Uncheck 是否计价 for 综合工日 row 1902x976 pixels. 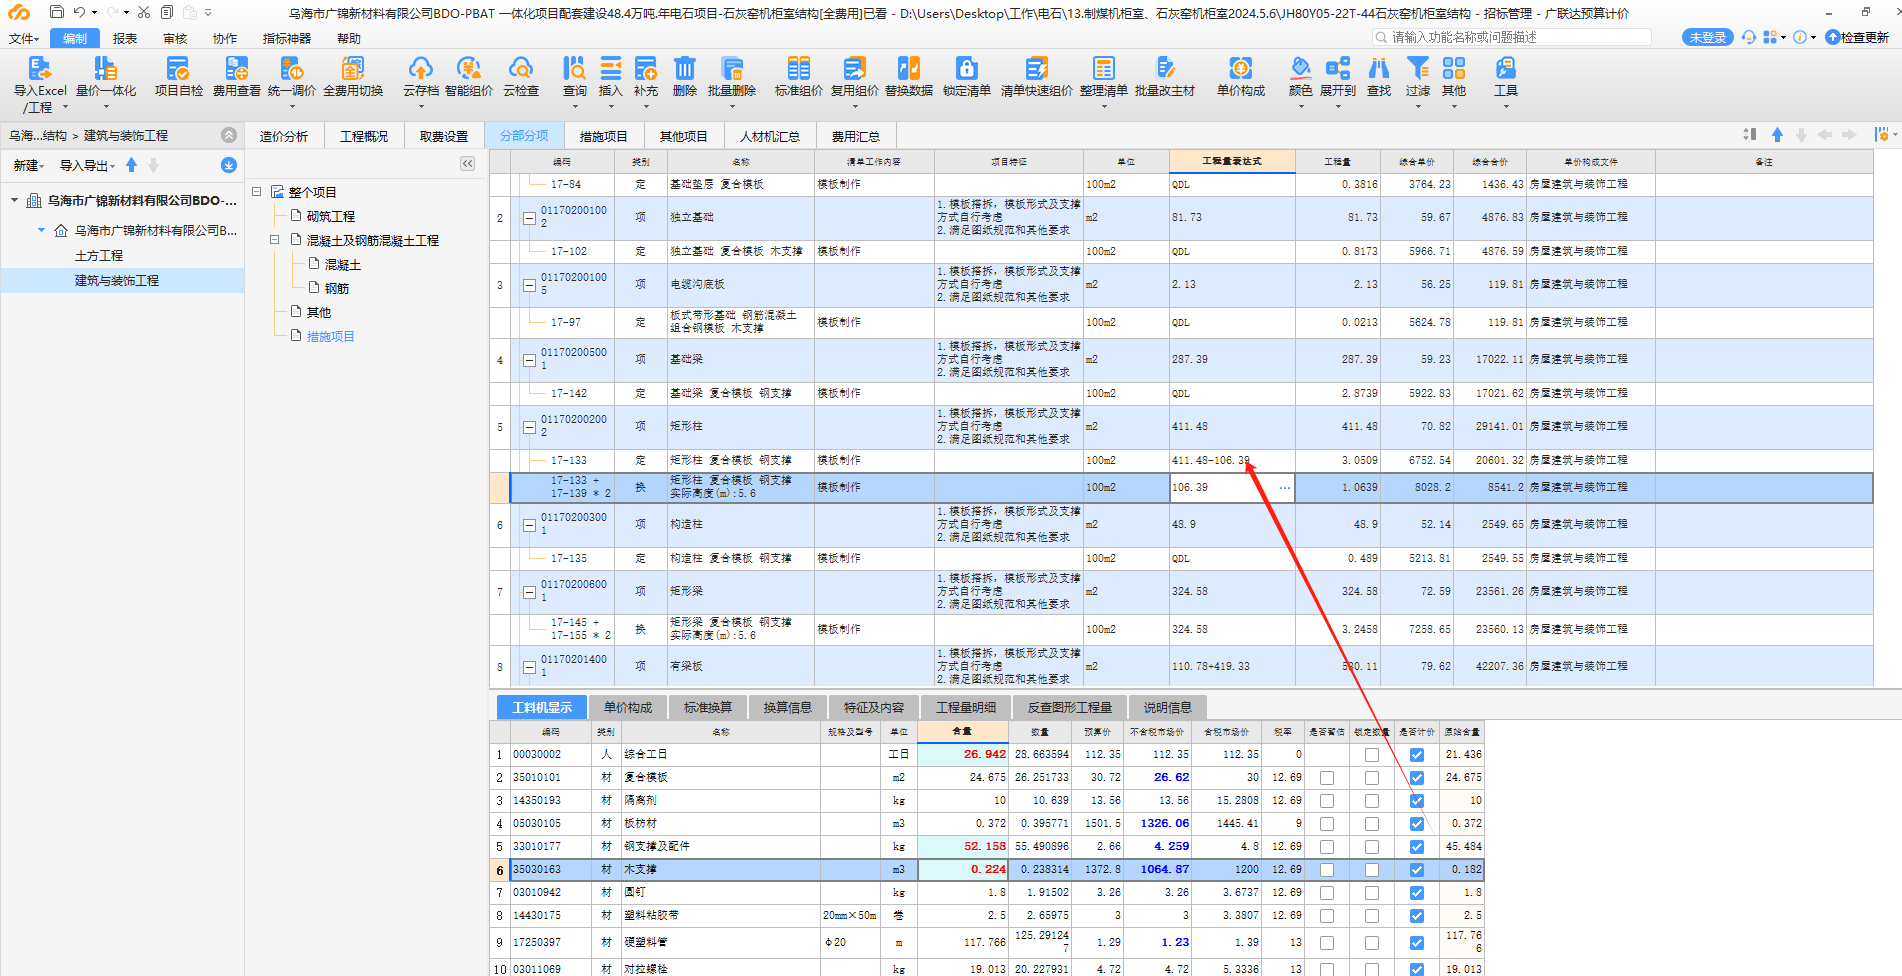point(1417,755)
